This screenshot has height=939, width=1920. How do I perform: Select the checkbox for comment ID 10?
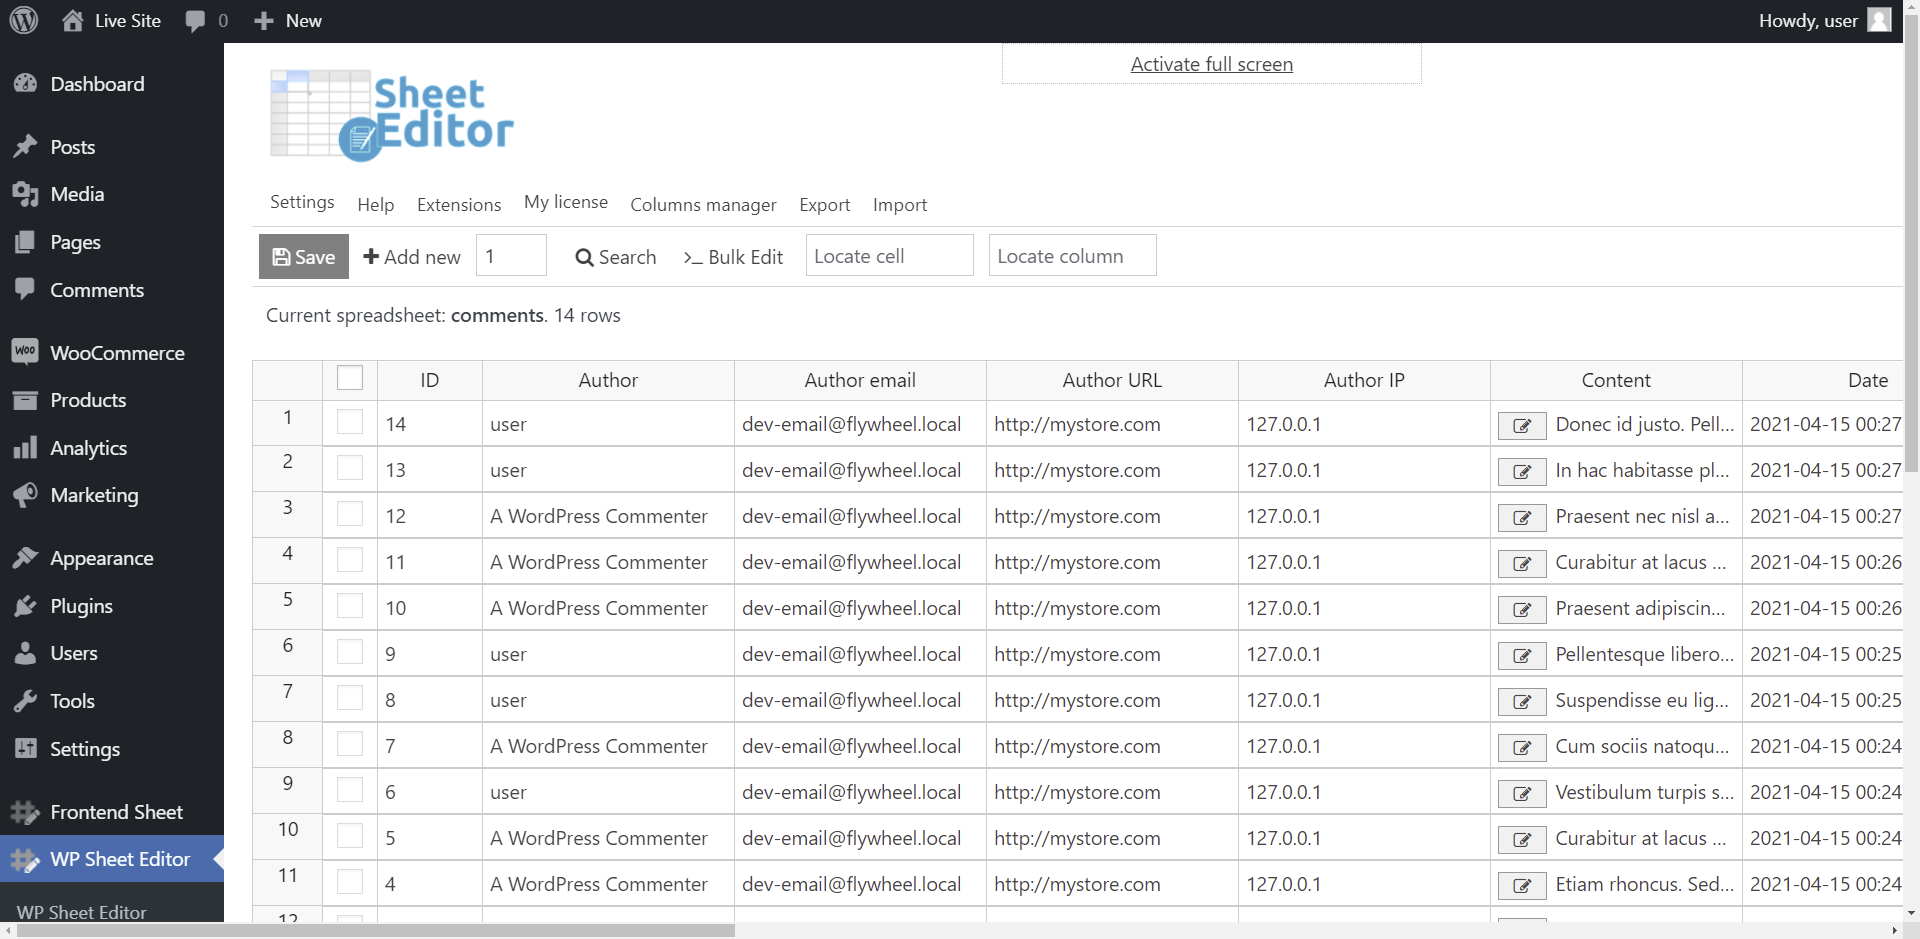(350, 606)
